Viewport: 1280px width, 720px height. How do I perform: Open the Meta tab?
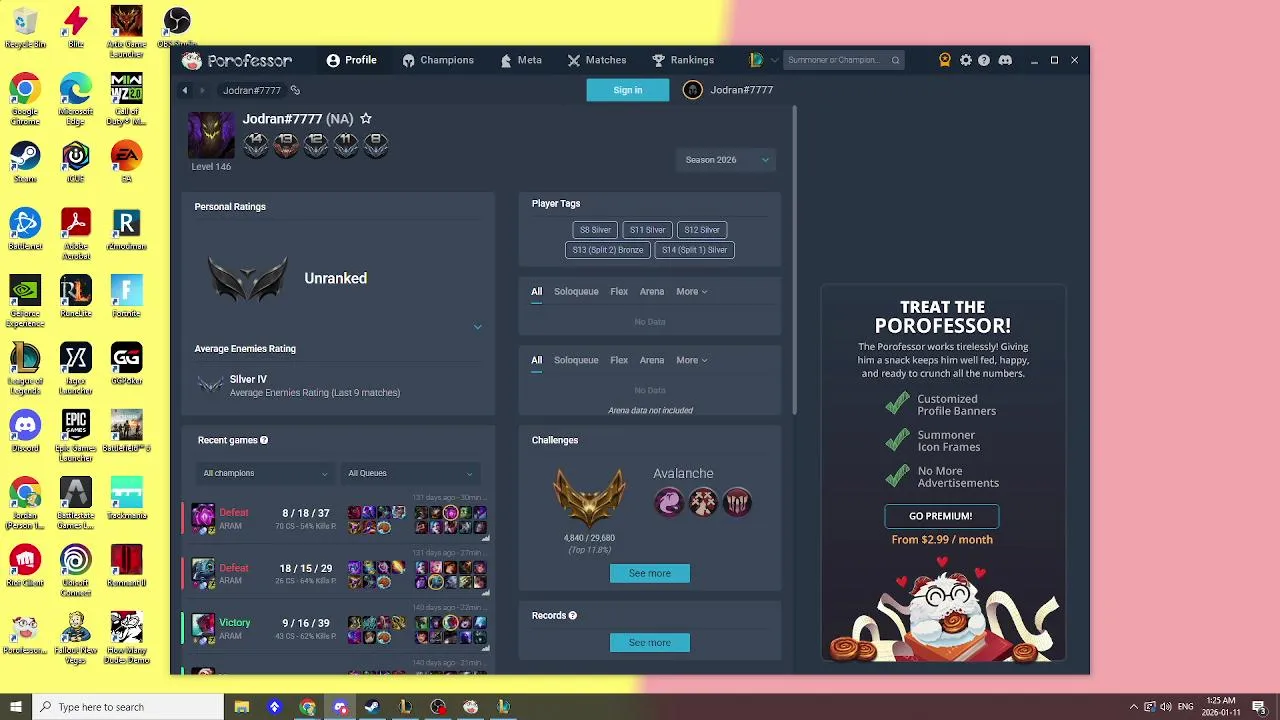click(x=521, y=60)
